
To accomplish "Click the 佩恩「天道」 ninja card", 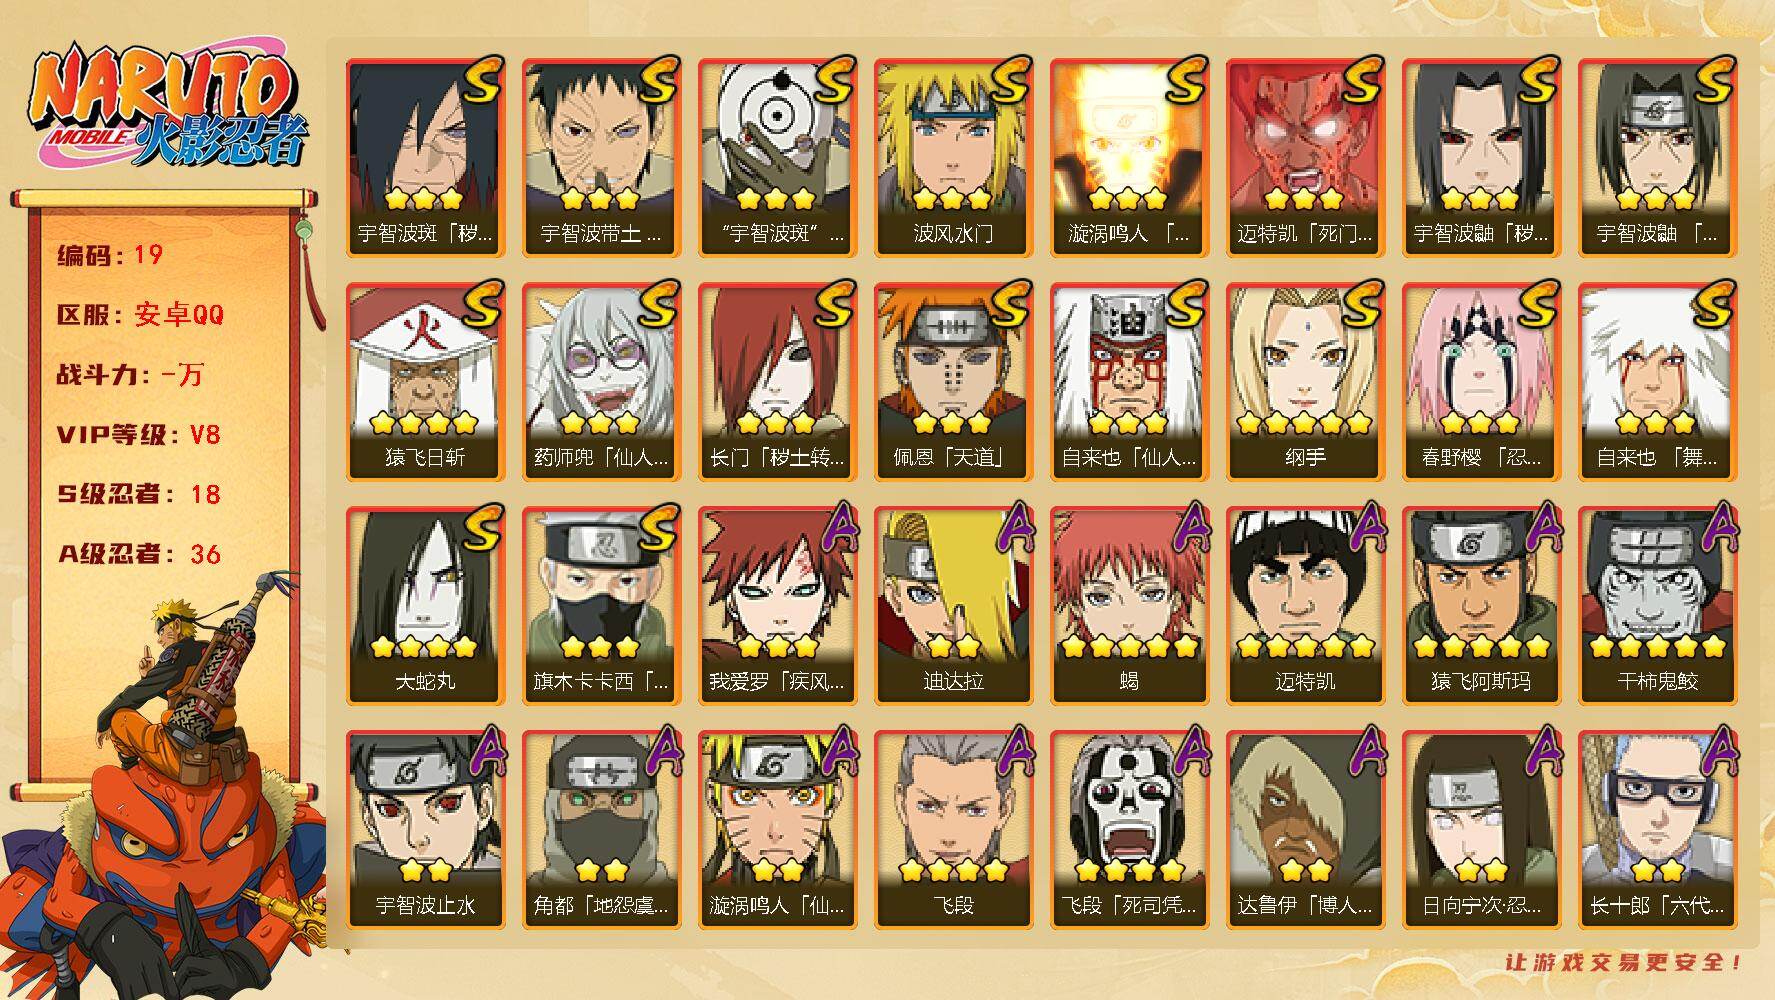I will click(x=952, y=382).
